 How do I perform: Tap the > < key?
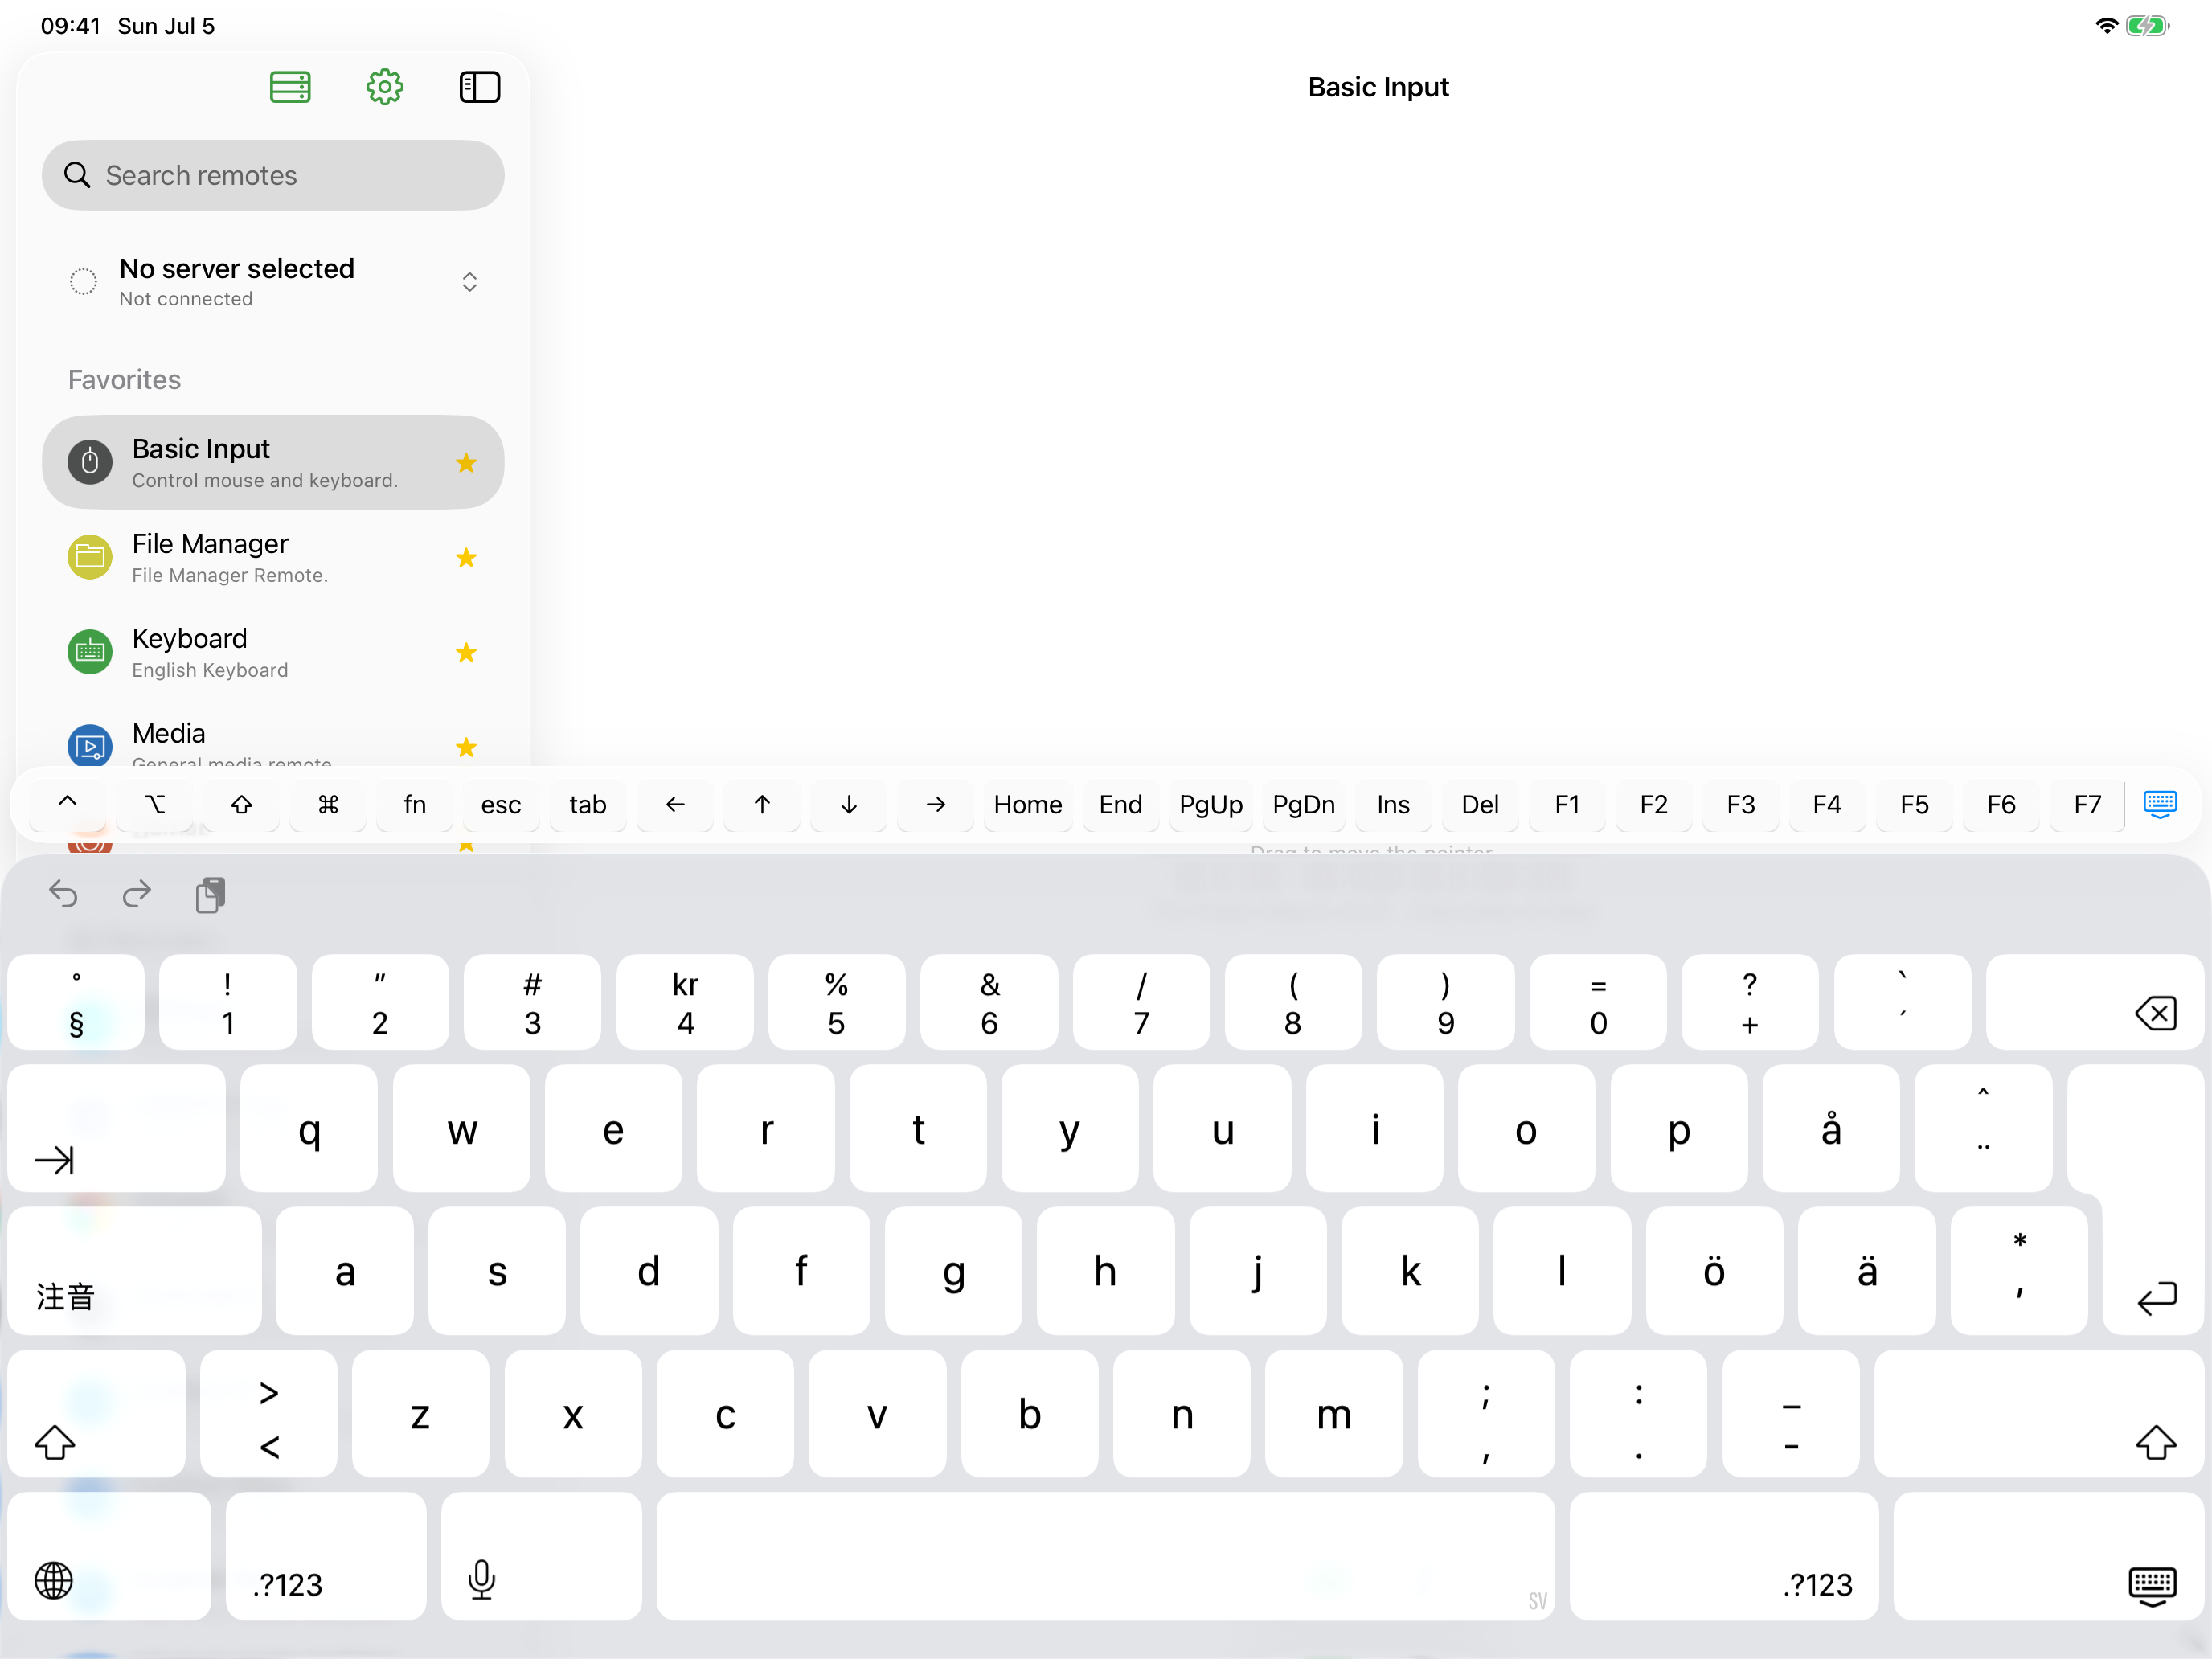[269, 1414]
